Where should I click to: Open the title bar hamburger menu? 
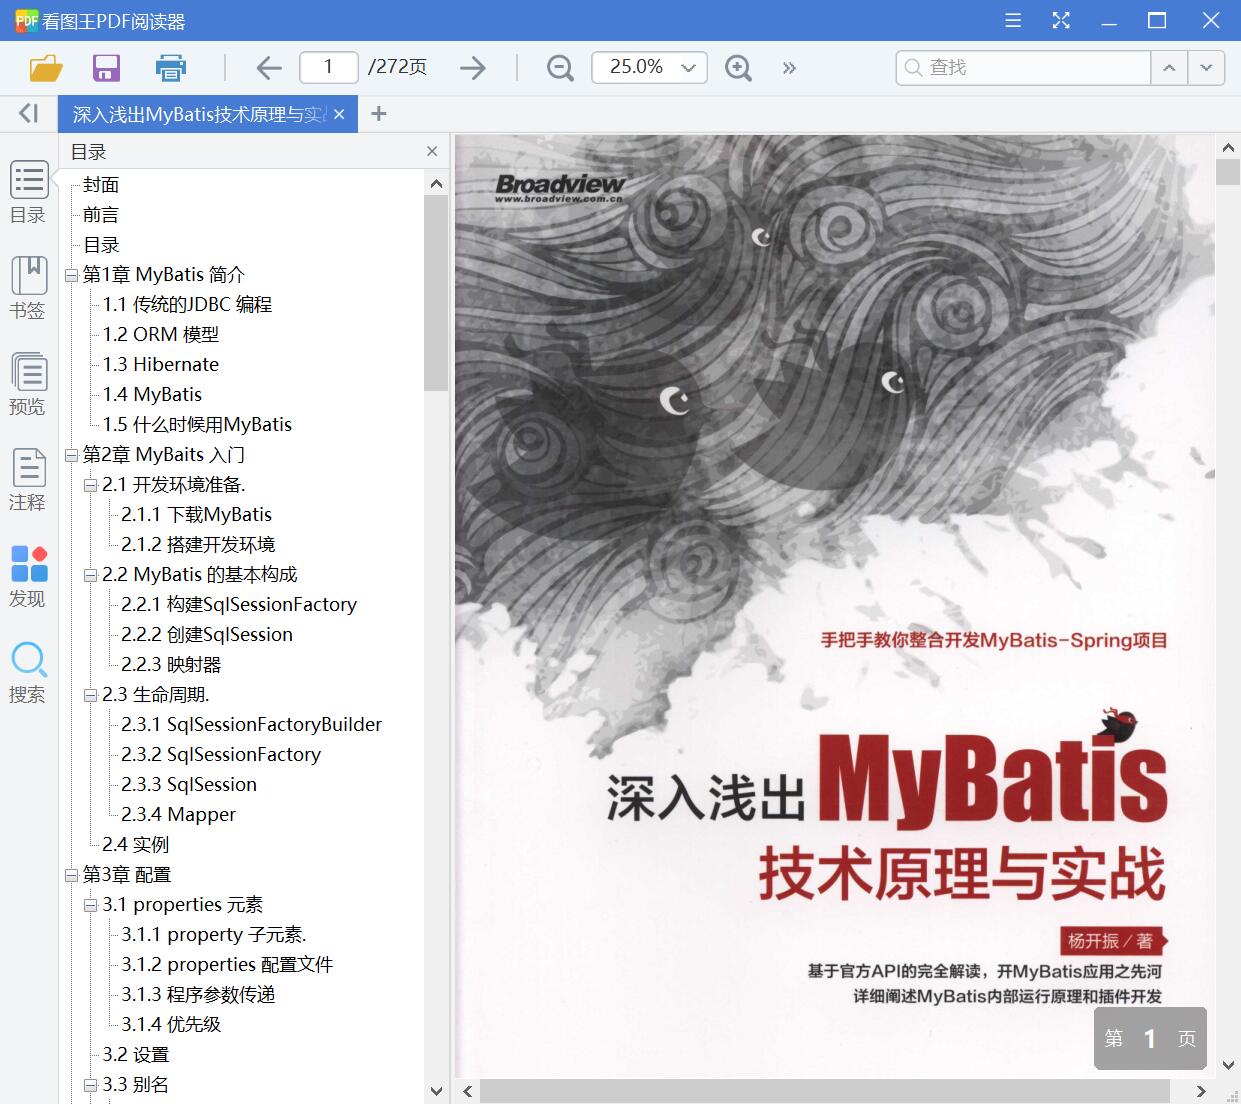pos(1013,20)
